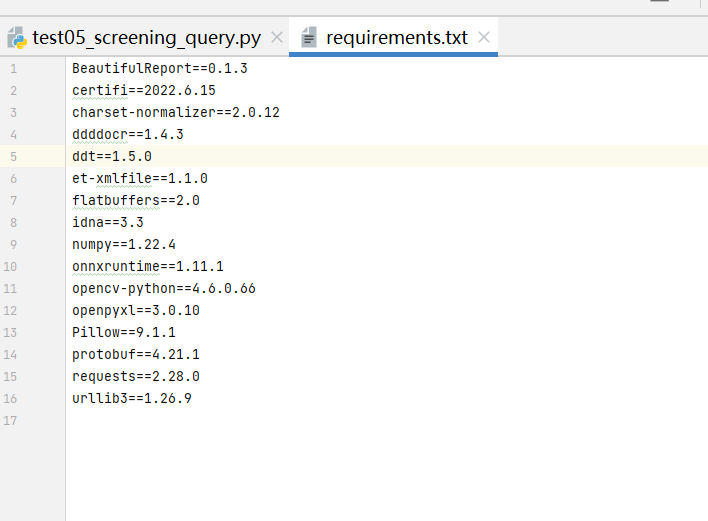Close the test05_screening_query.py tab
This screenshot has height=521, width=708.
(x=277, y=38)
